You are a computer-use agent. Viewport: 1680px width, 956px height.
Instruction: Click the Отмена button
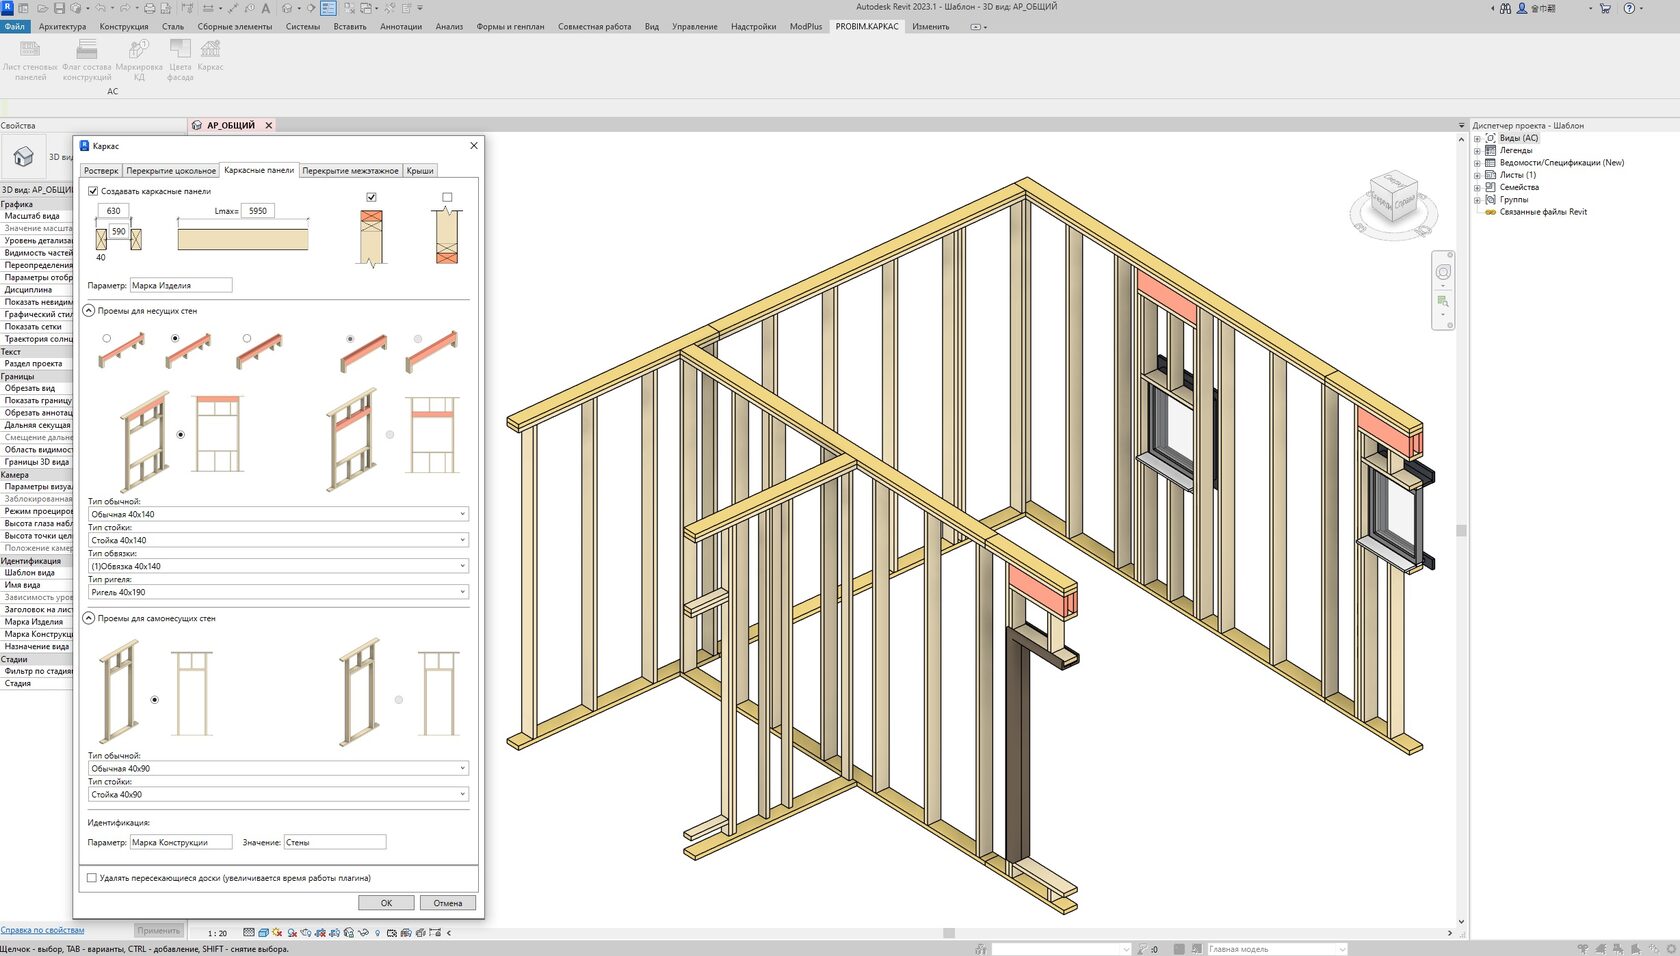click(446, 902)
